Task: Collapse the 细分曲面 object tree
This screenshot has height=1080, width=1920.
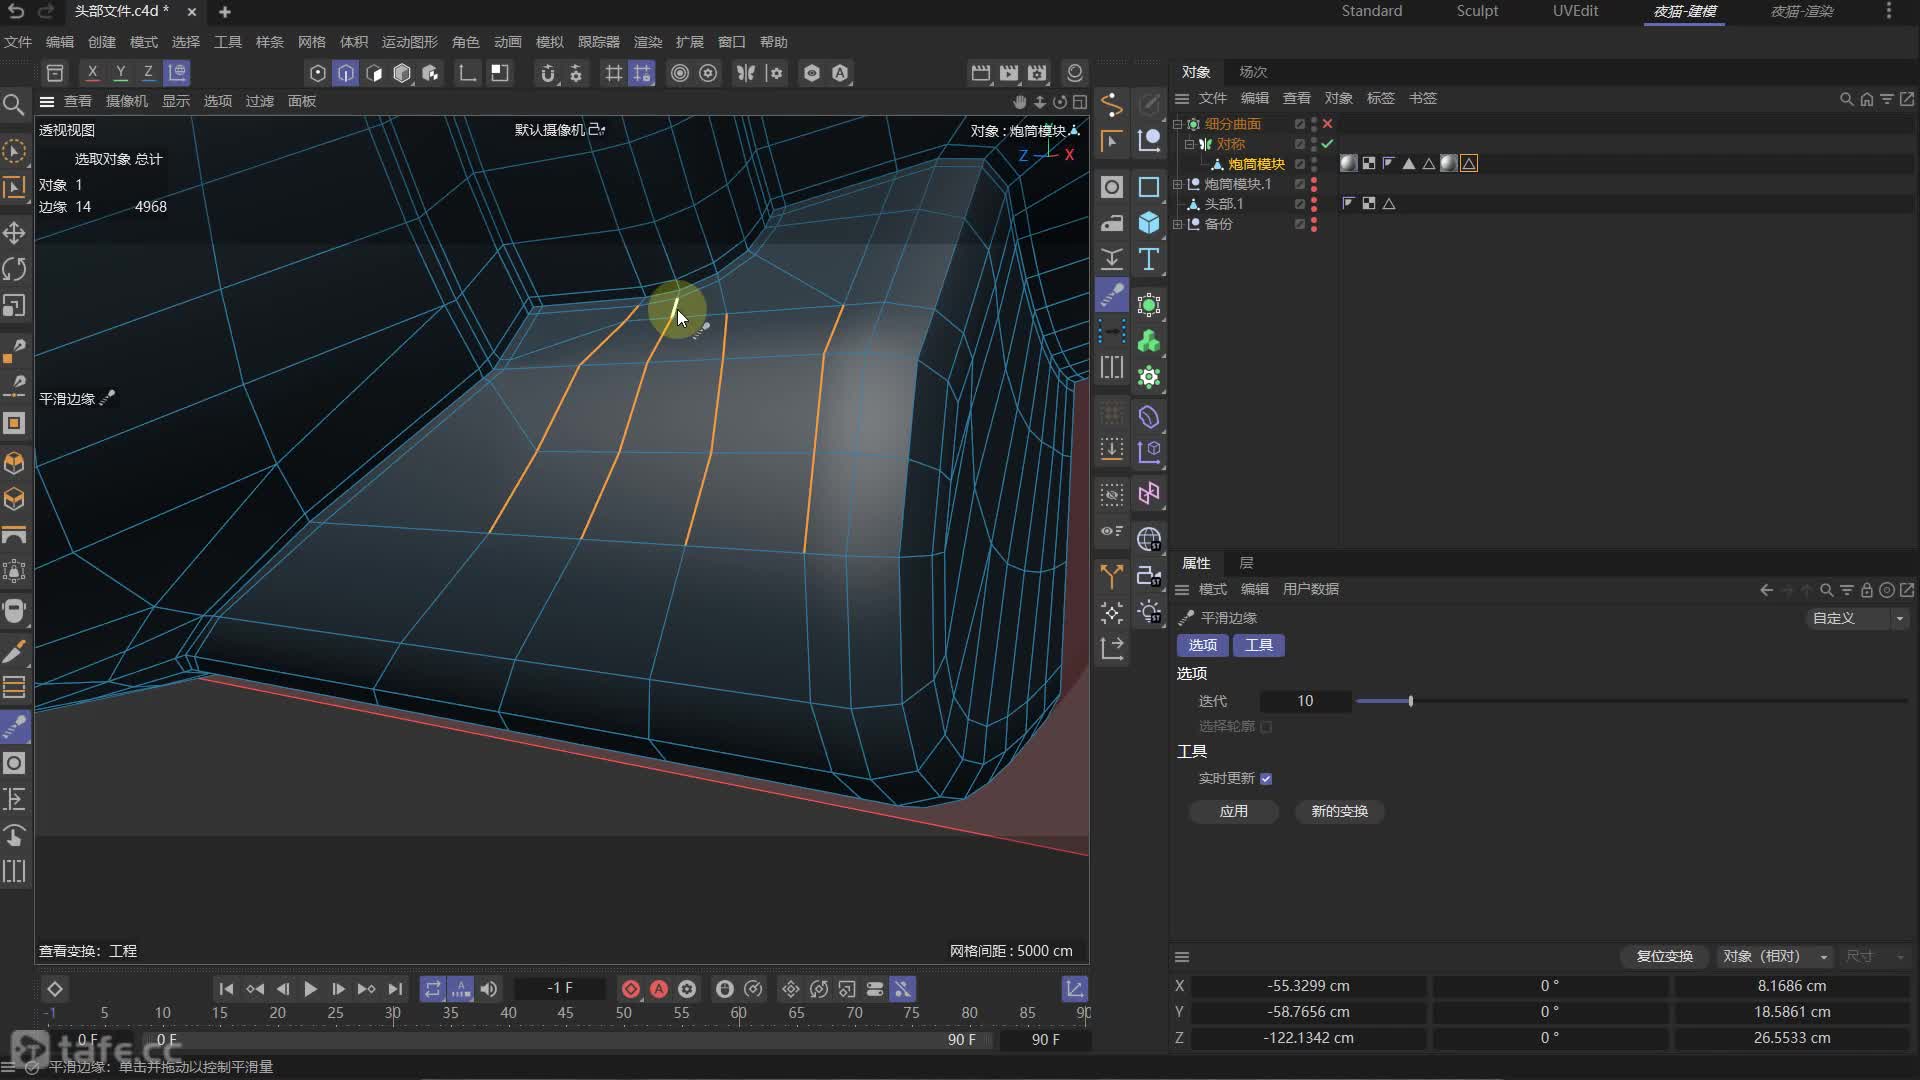Action: click(1178, 124)
